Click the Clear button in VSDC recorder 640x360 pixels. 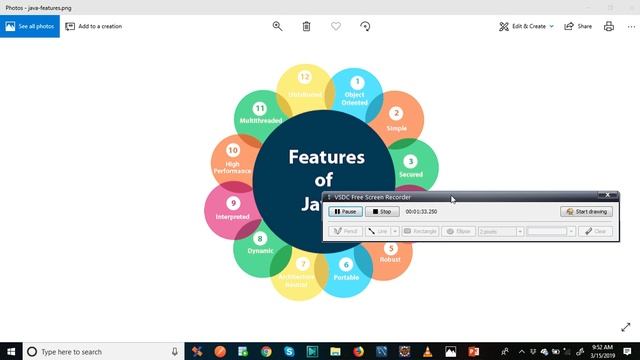pos(596,231)
